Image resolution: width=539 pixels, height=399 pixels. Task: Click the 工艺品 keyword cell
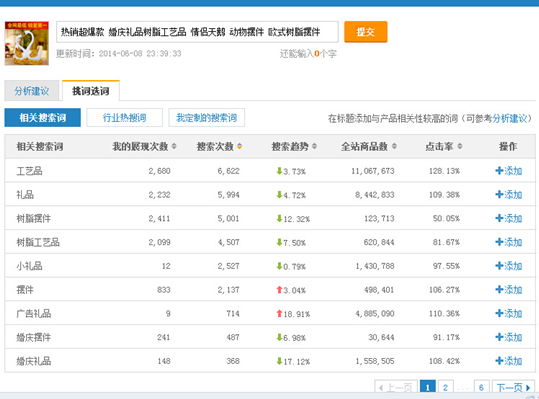pyautogui.click(x=30, y=171)
